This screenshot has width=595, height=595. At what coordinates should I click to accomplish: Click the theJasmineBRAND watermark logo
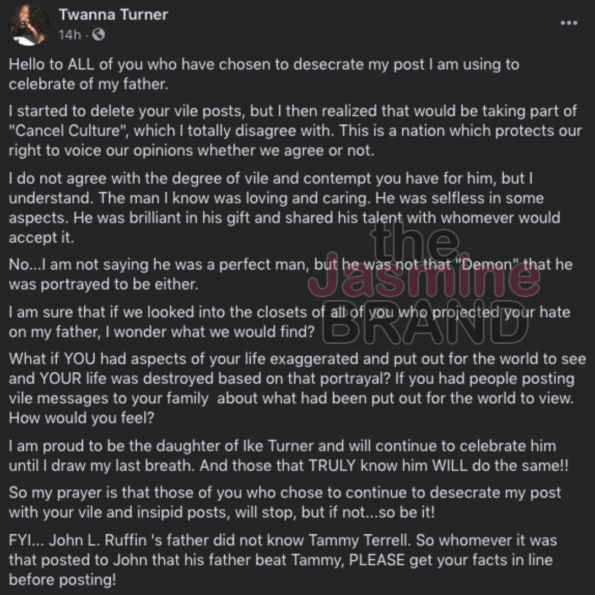(x=425, y=281)
